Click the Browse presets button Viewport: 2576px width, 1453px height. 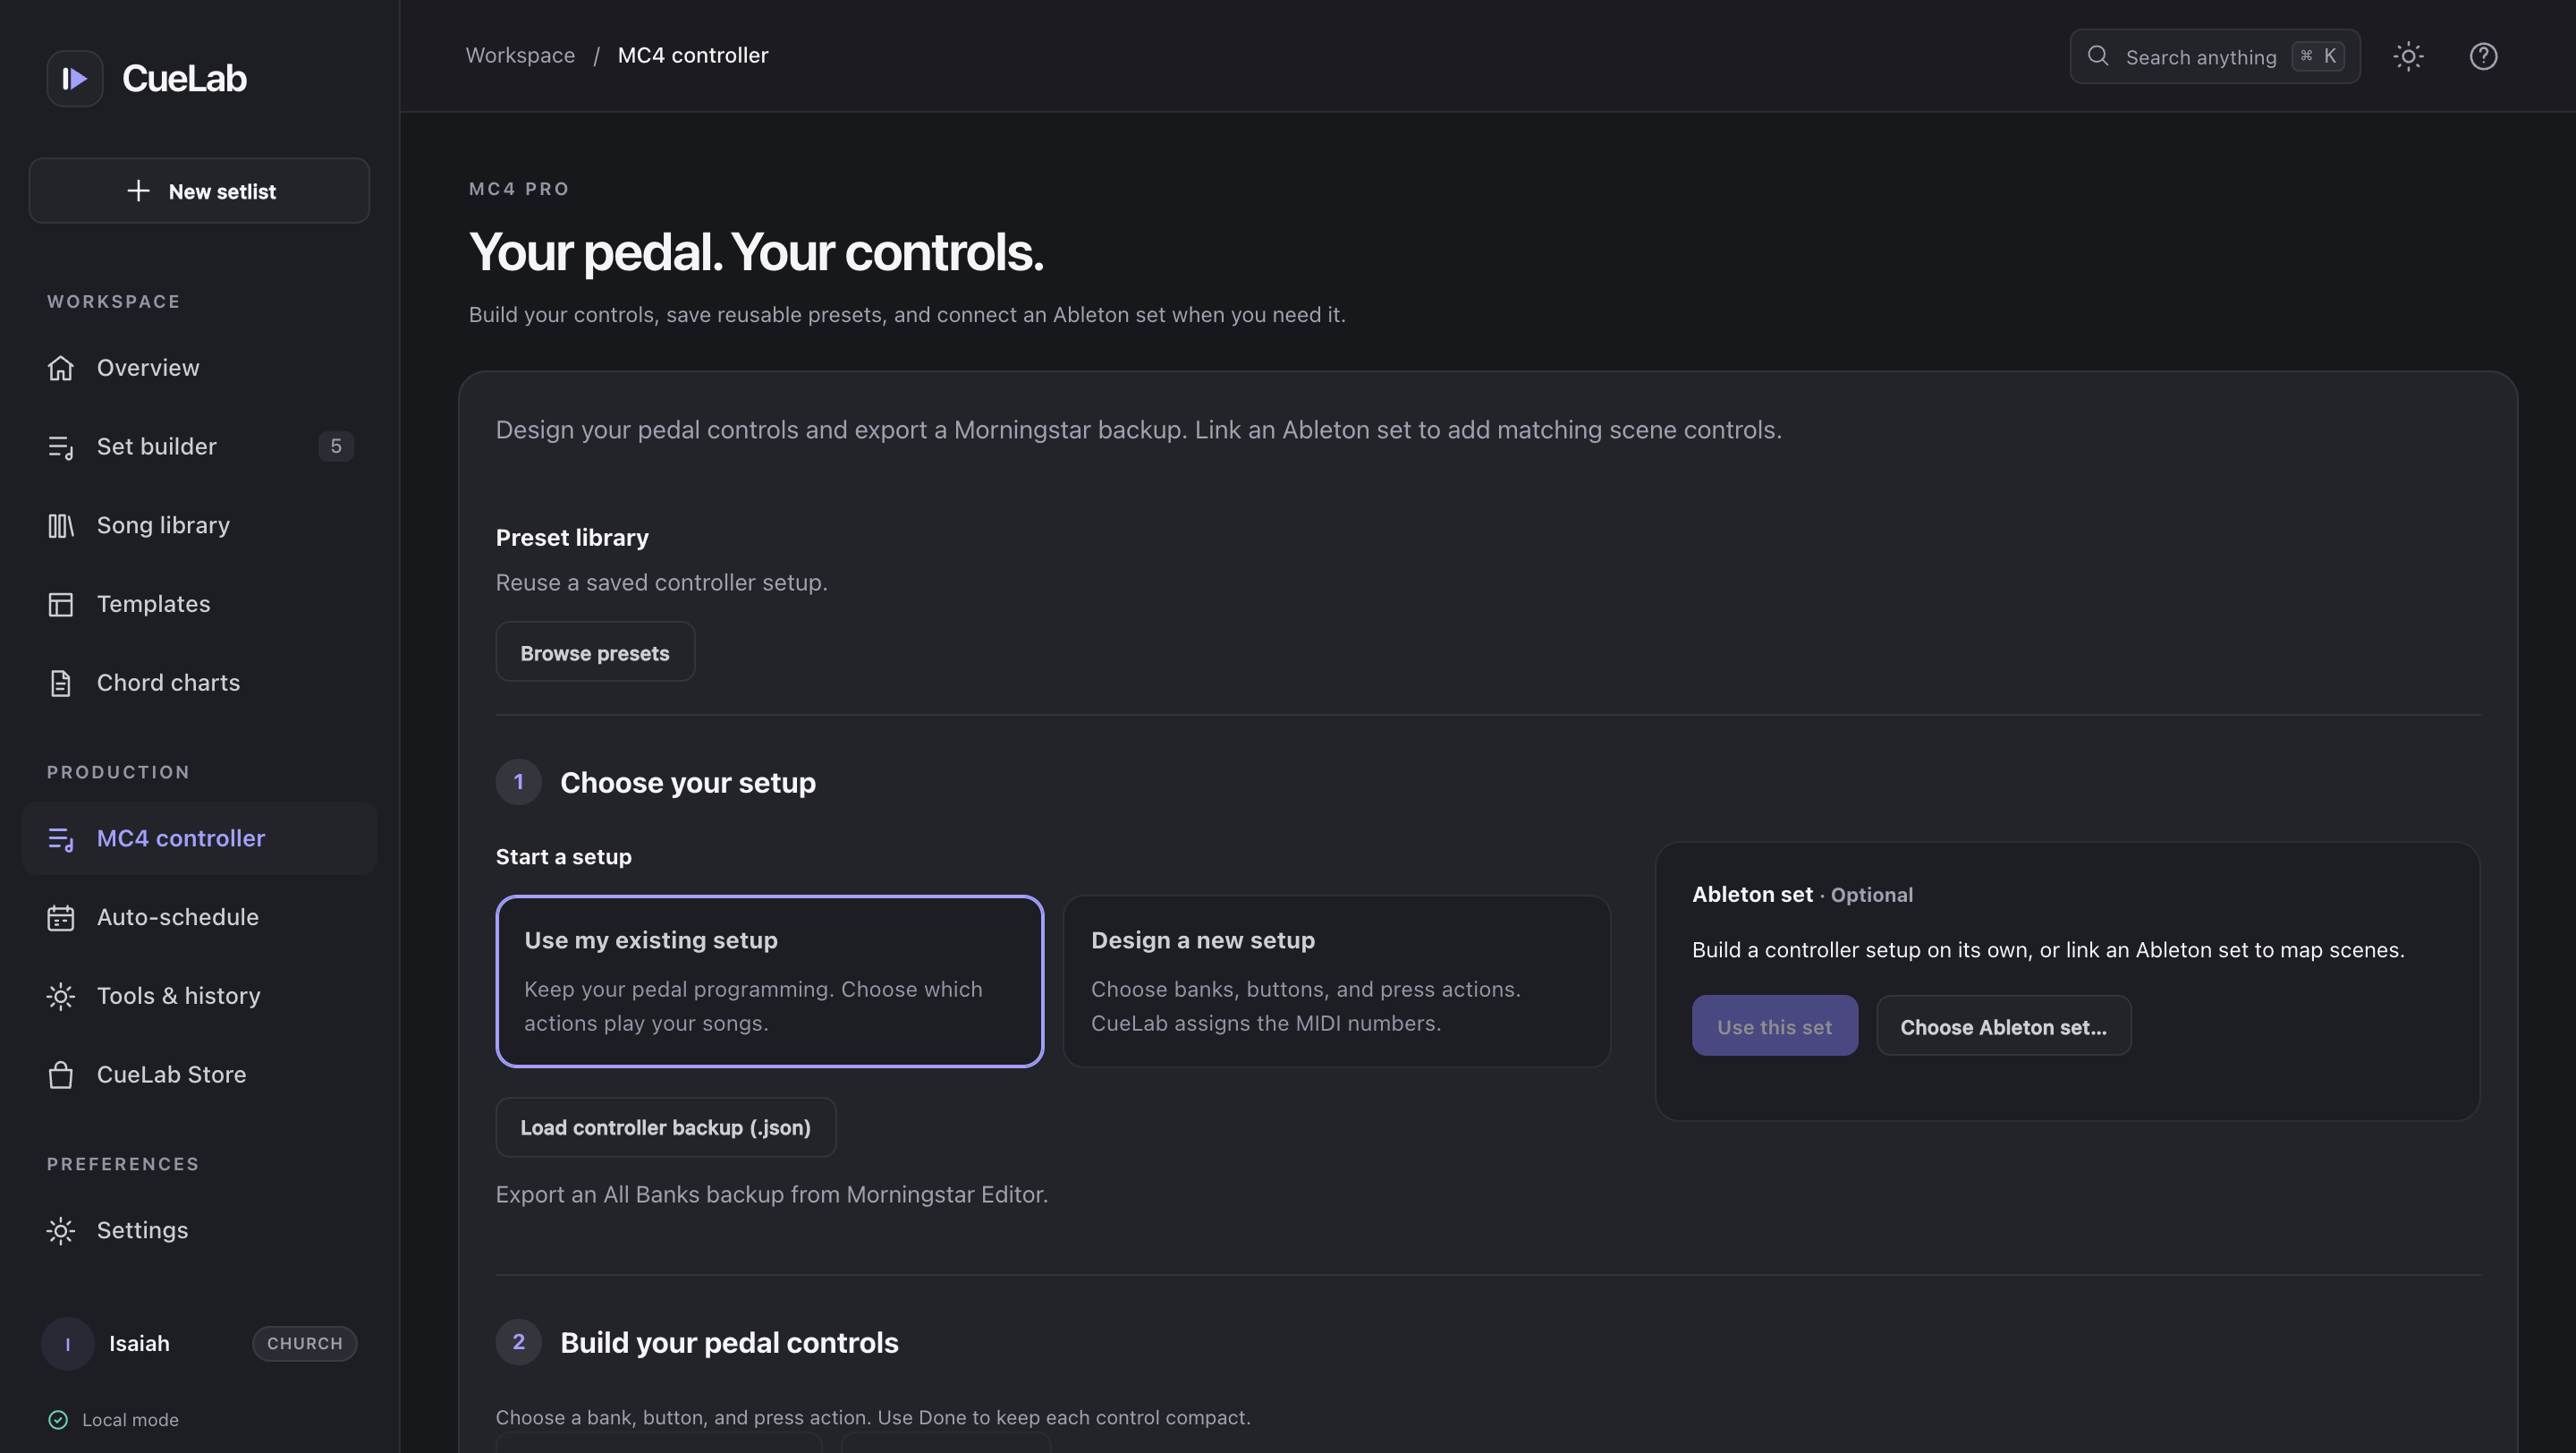pos(595,652)
